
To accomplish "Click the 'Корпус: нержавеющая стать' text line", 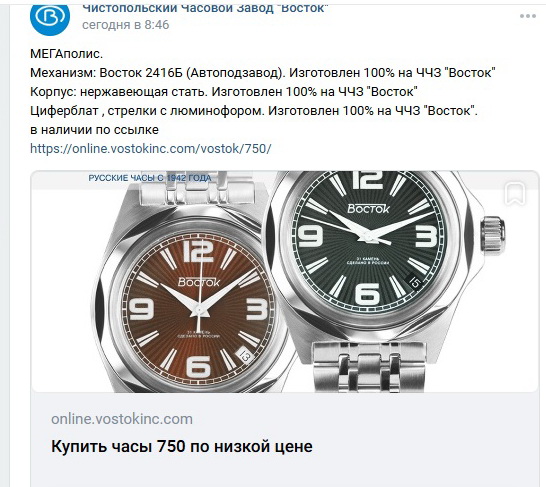I will point(224,92).
